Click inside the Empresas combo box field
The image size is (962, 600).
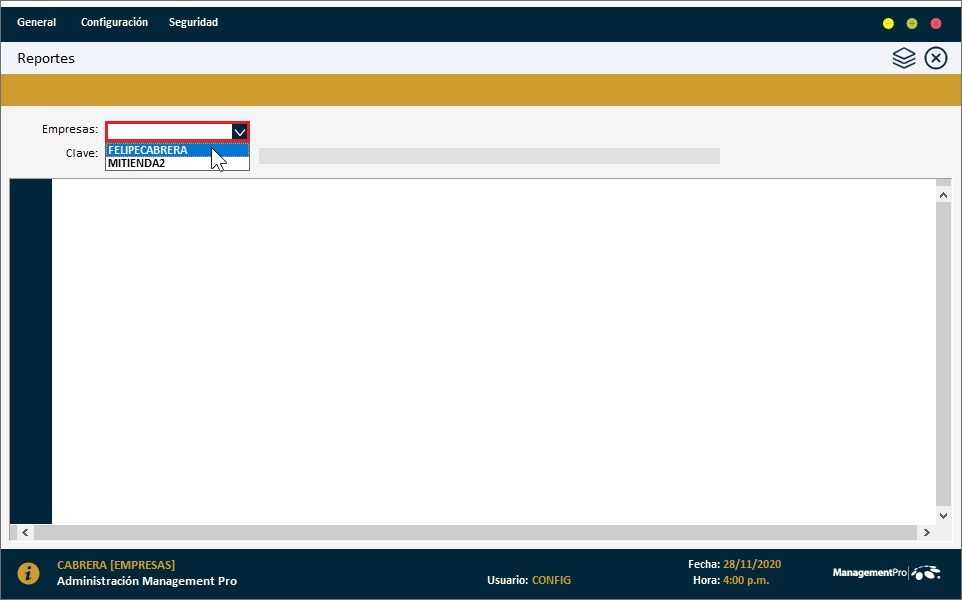(x=169, y=131)
